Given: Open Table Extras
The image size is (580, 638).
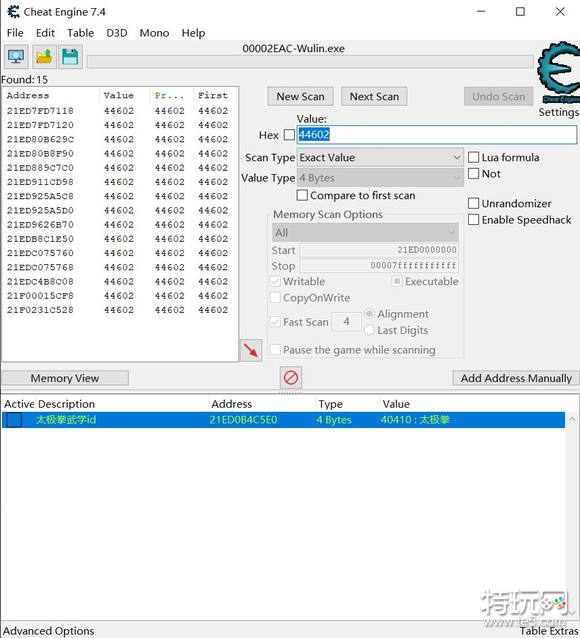Looking at the screenshot, I should click(549, 631).
